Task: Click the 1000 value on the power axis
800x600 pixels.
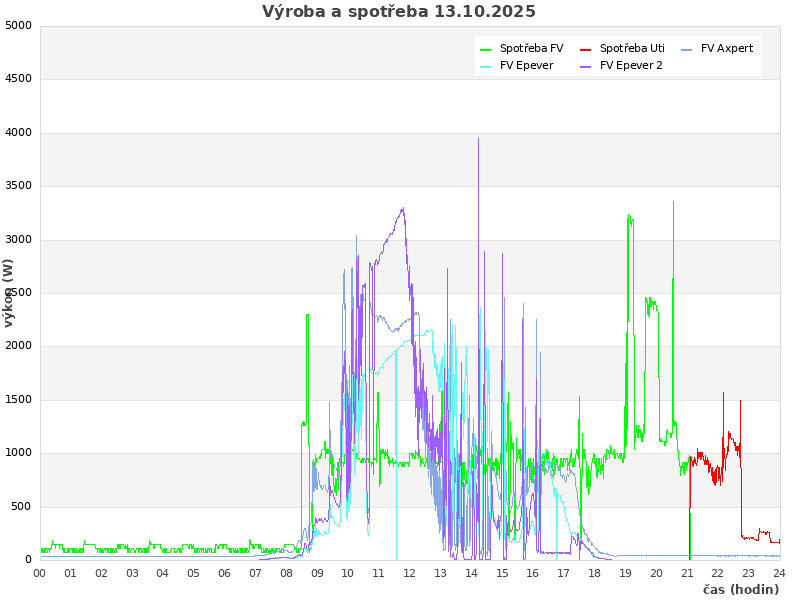Action: pos(18,453)
